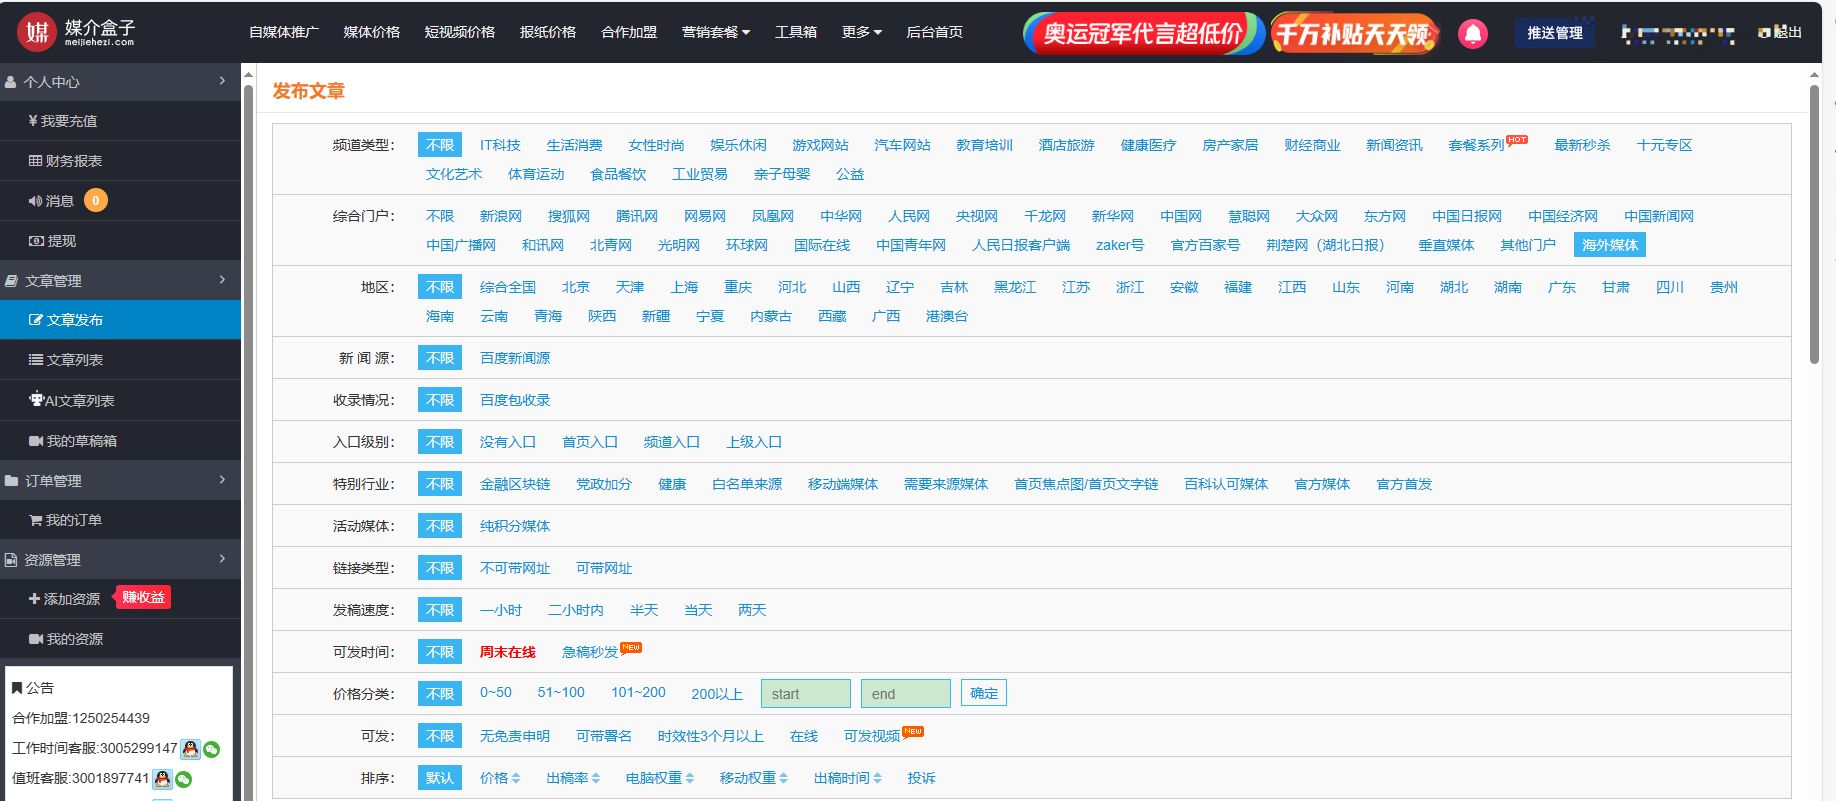Choose the 51~100 price range
Image resolution: width=1836 pixels, height=801 pixels.
(561, 692)
